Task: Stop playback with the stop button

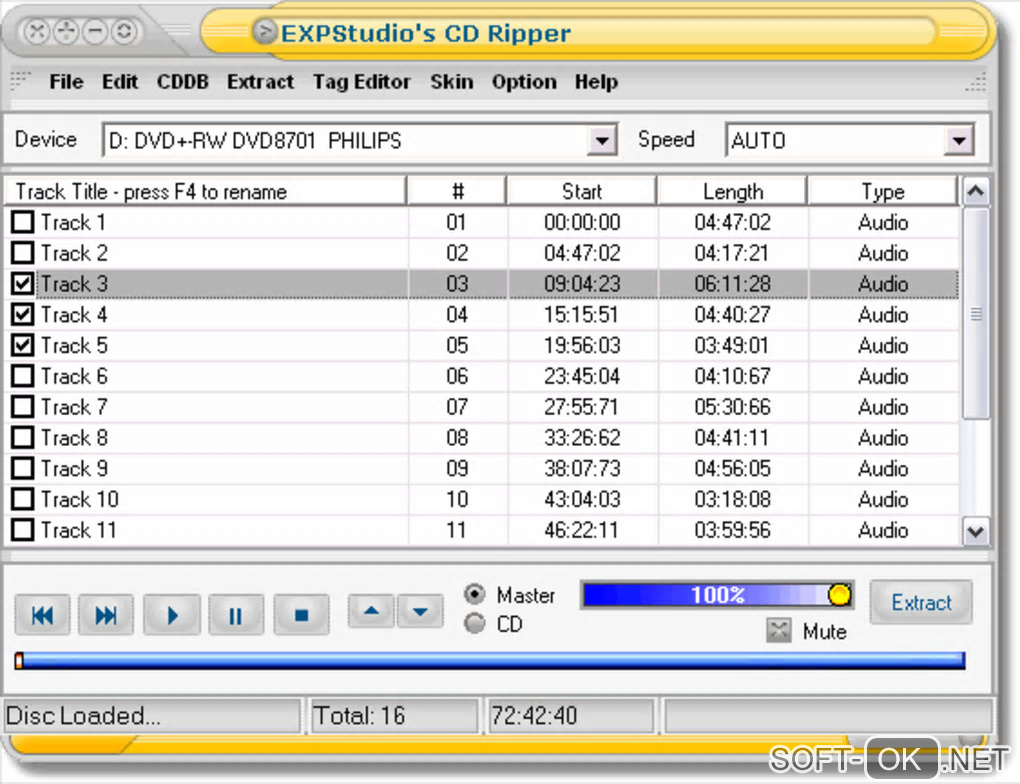Action: click(301, 615)
